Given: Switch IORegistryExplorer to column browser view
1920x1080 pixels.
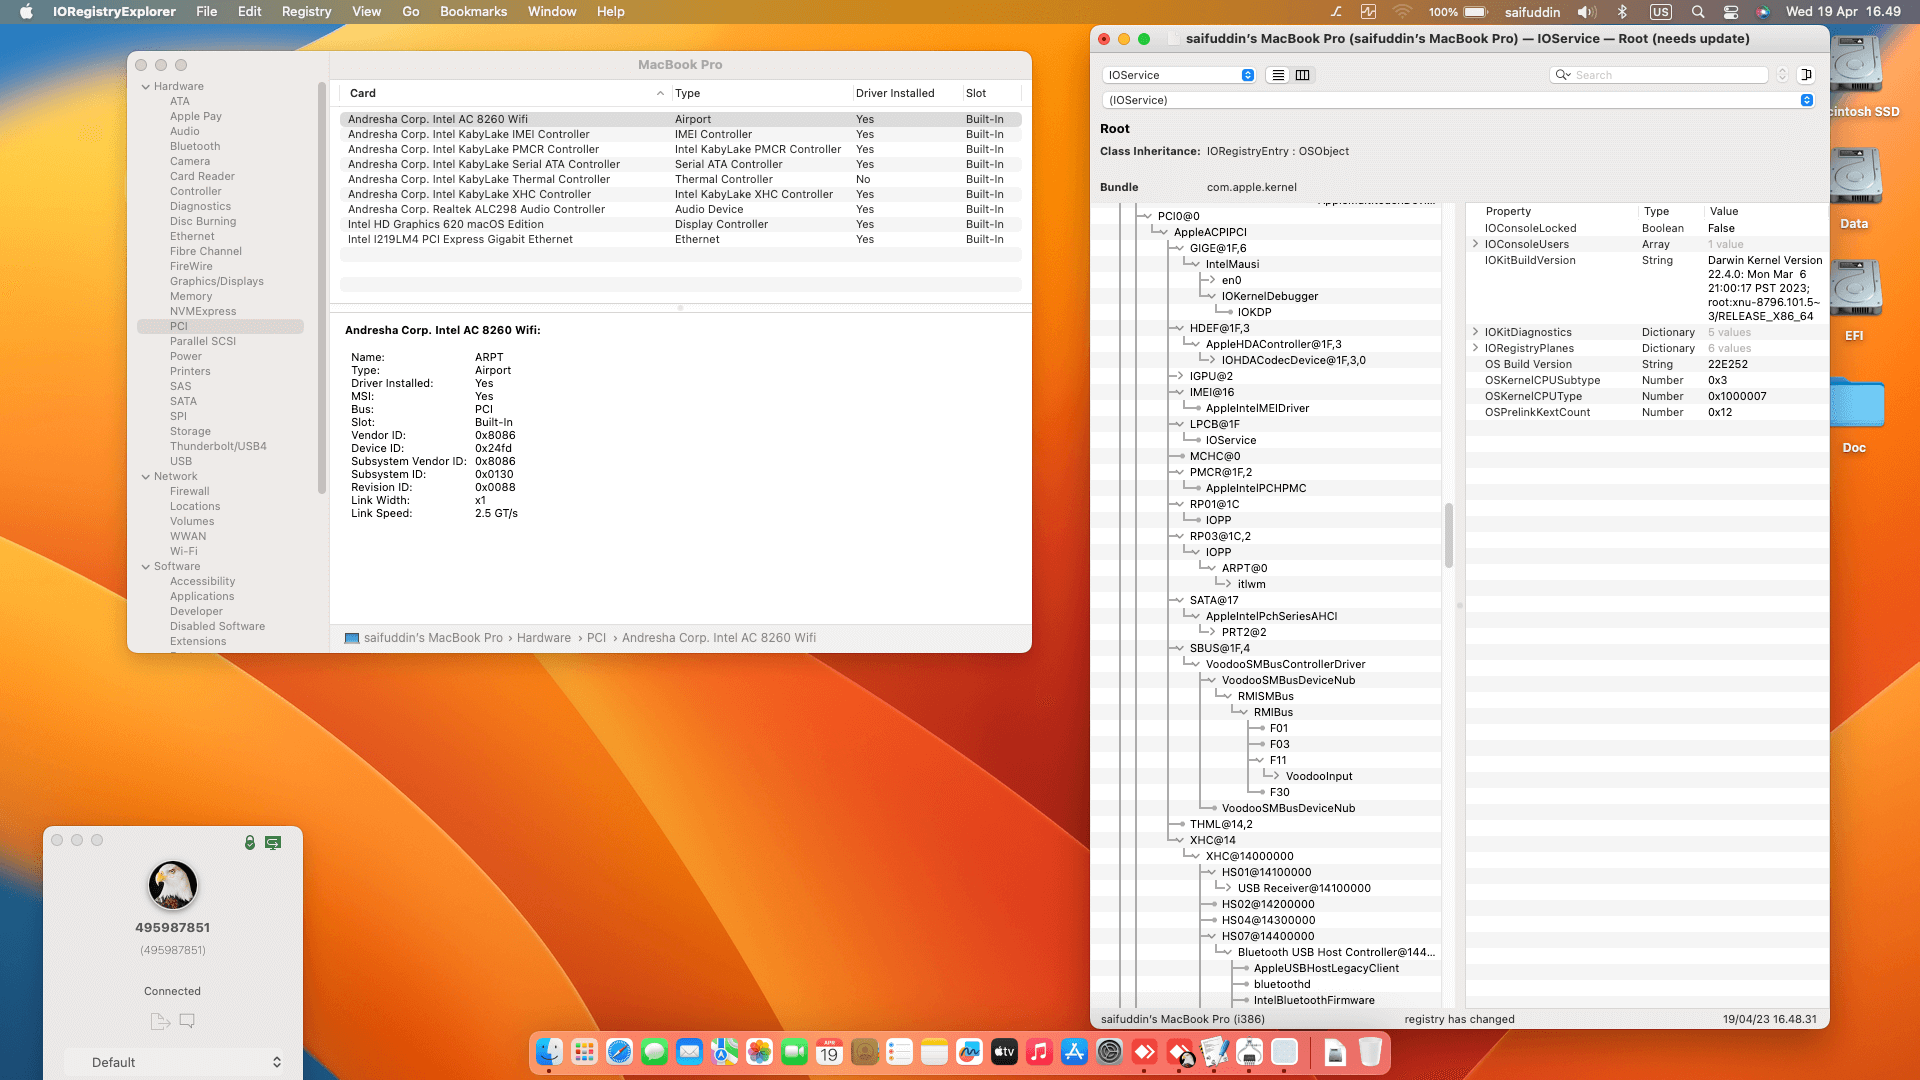Looking at the screenshot, I should (1302, 75).
